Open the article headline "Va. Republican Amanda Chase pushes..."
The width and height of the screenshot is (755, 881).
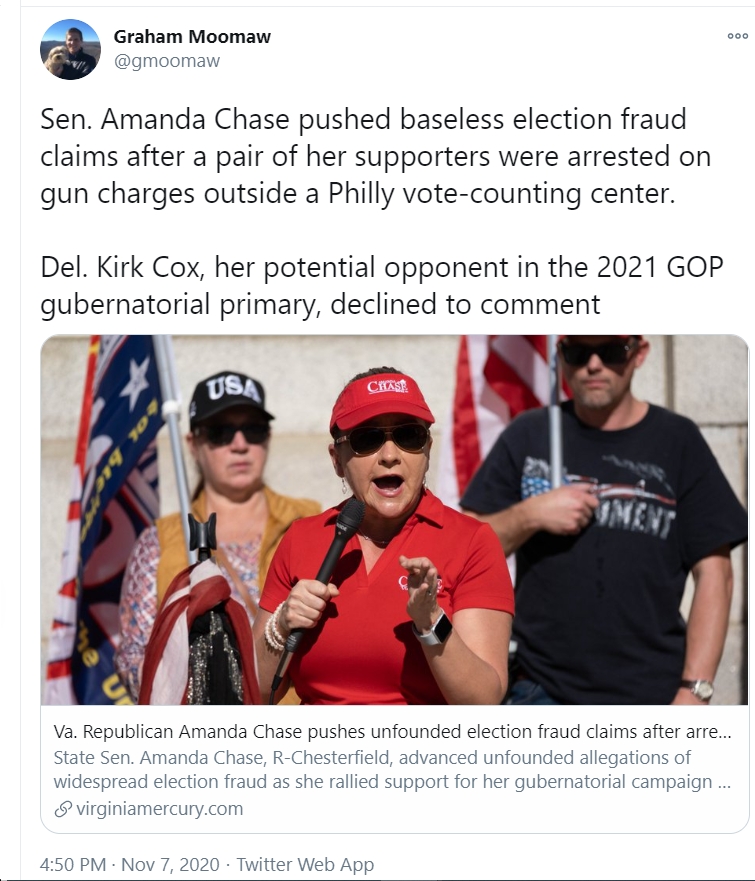click(392, 732)
